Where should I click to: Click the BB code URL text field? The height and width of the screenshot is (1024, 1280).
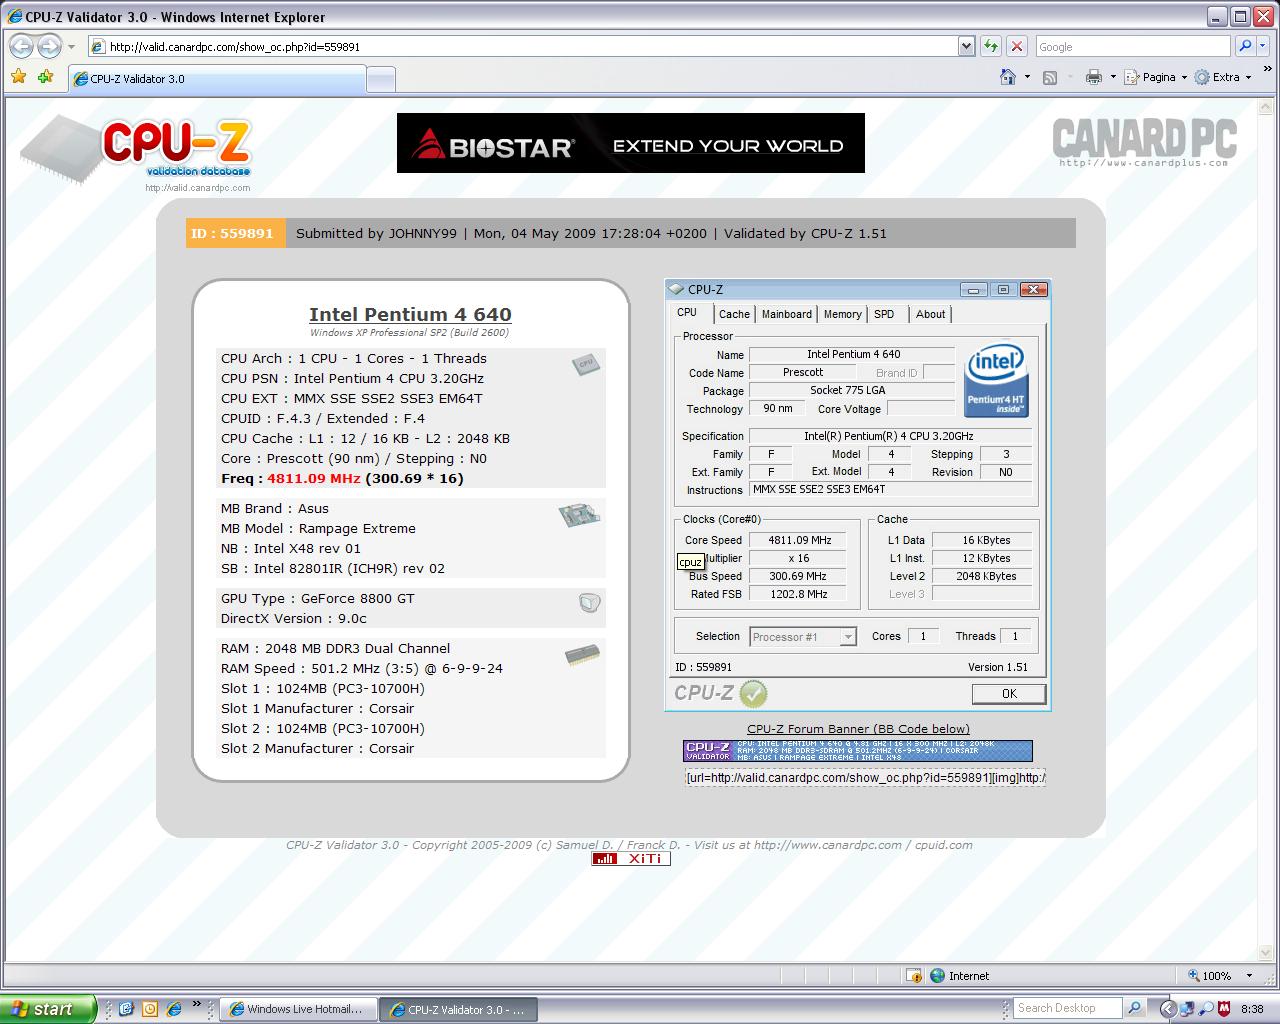[866, 777]
